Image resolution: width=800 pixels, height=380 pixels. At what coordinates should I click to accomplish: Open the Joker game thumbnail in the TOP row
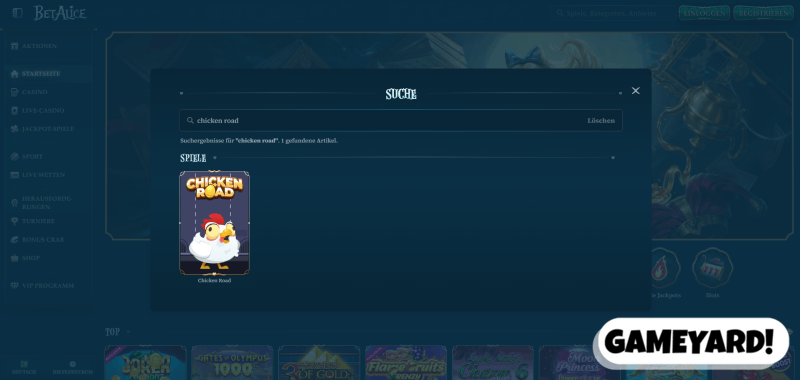click(x=145, y=363)
